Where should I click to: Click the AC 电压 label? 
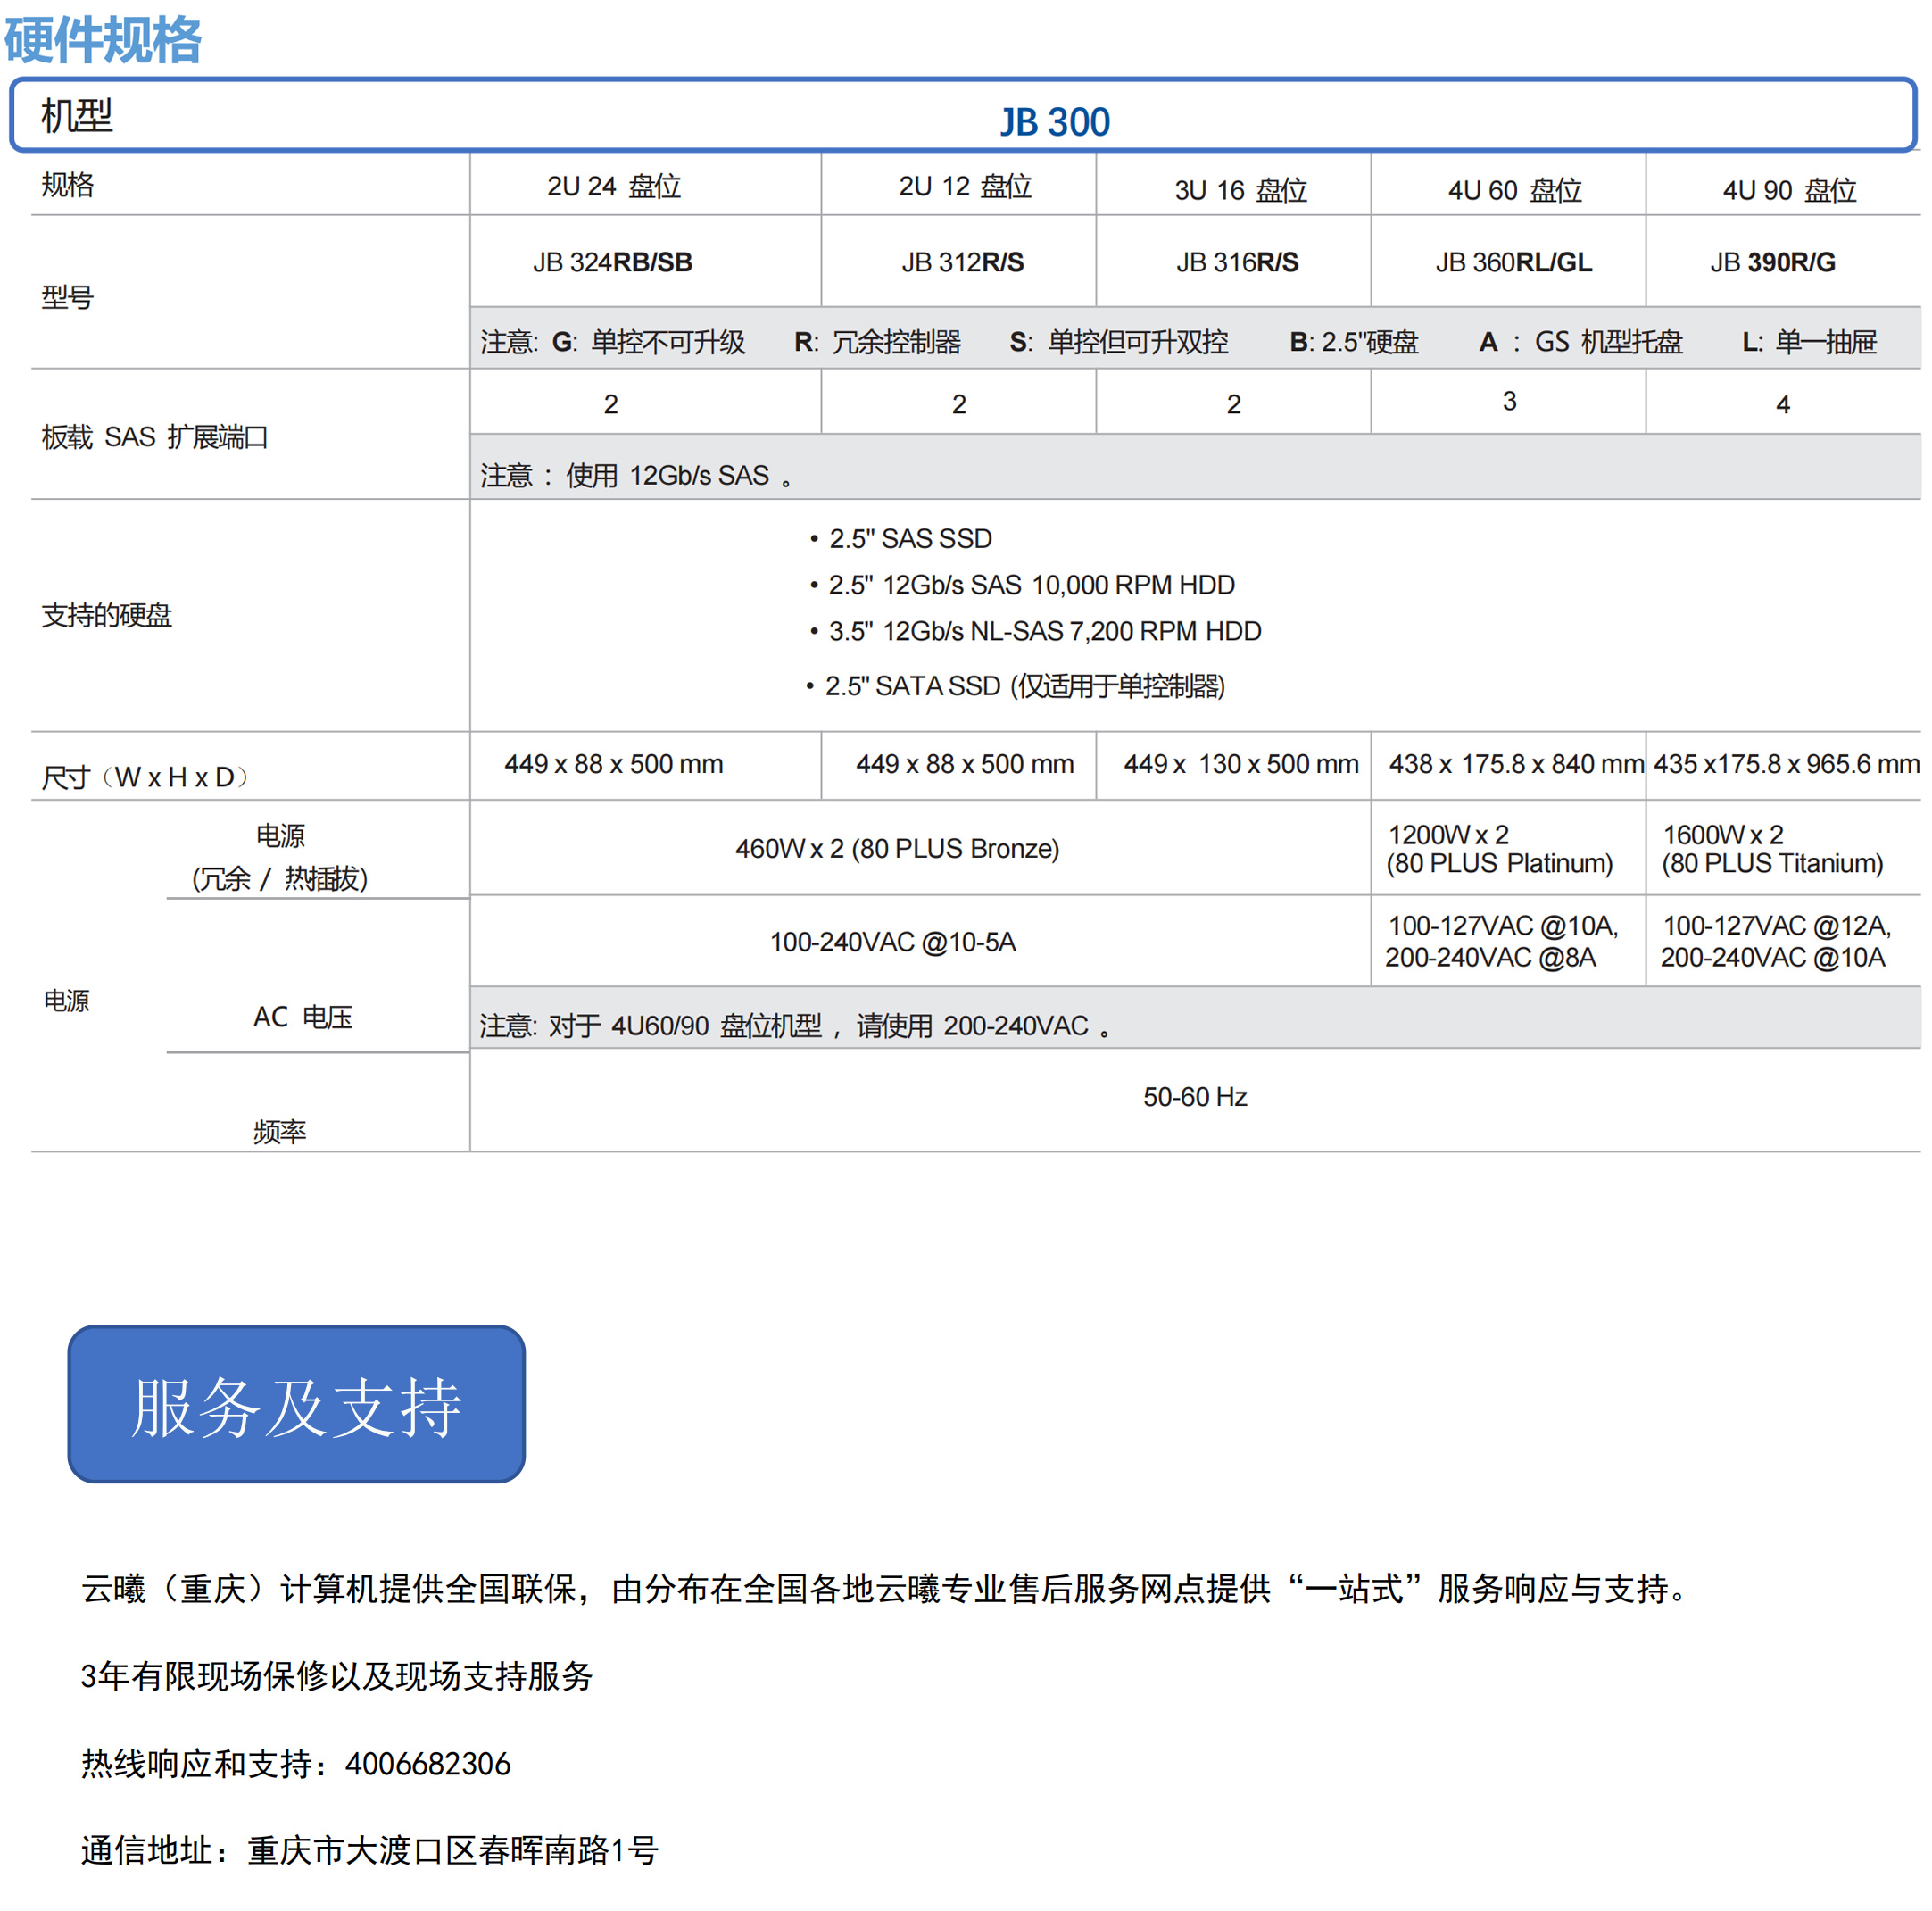(x=303, y=1017)
